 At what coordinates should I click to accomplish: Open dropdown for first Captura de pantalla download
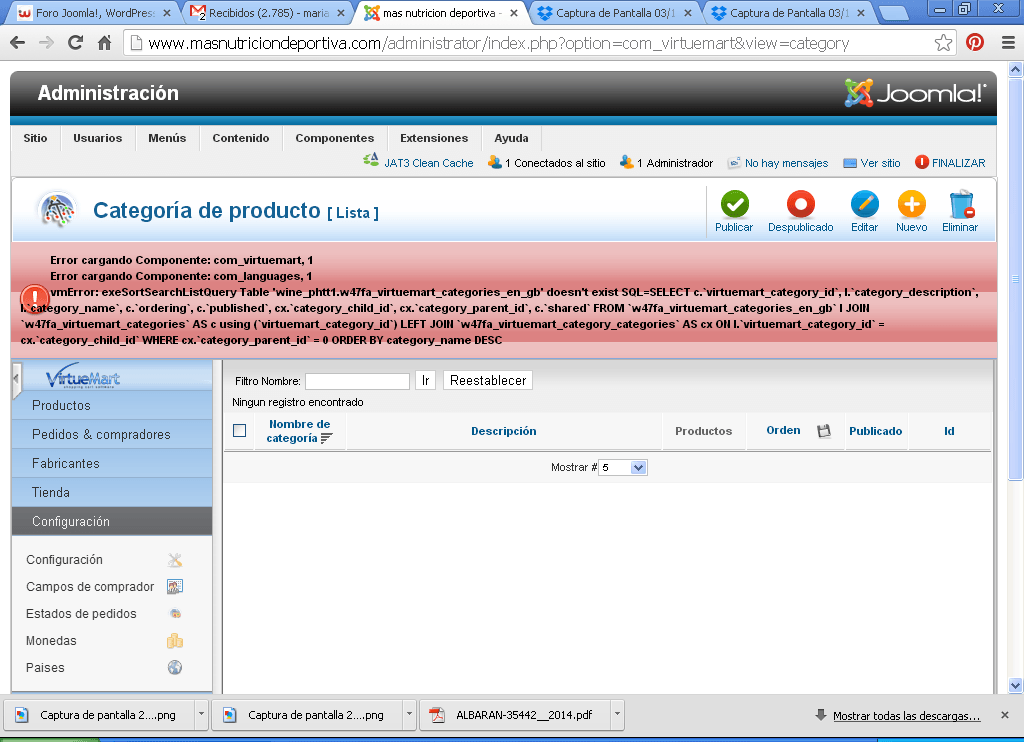click(x=202, y=715)
